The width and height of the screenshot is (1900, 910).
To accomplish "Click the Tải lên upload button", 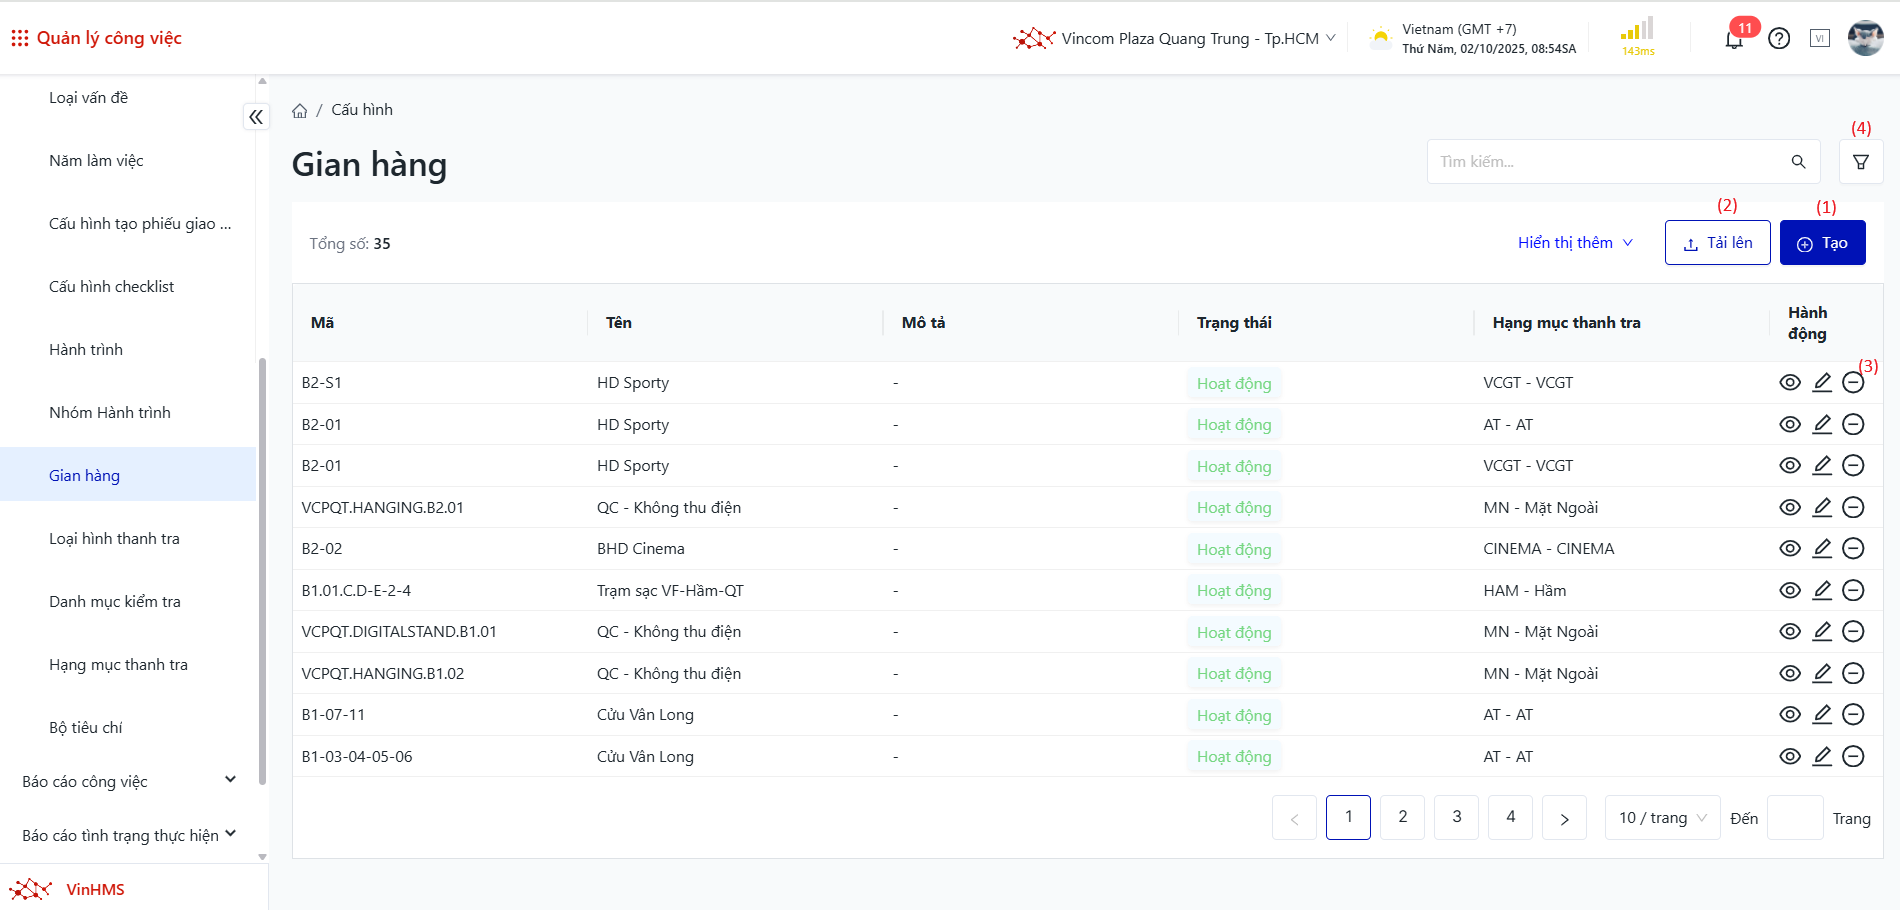I will tap(1717, 243).
